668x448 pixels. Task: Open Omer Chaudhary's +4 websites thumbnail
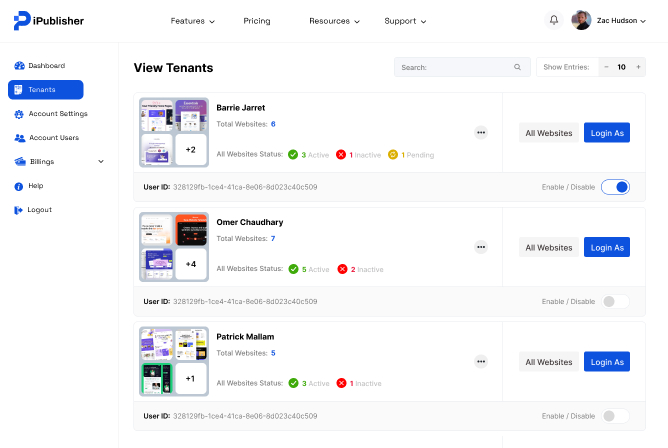click(x=191, y=264)
